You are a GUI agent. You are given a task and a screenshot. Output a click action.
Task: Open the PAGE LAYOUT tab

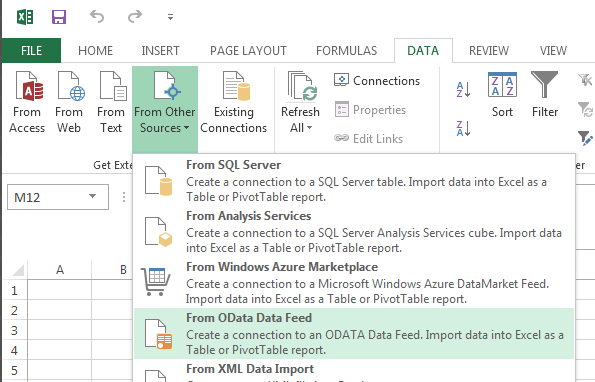point(248,50)
